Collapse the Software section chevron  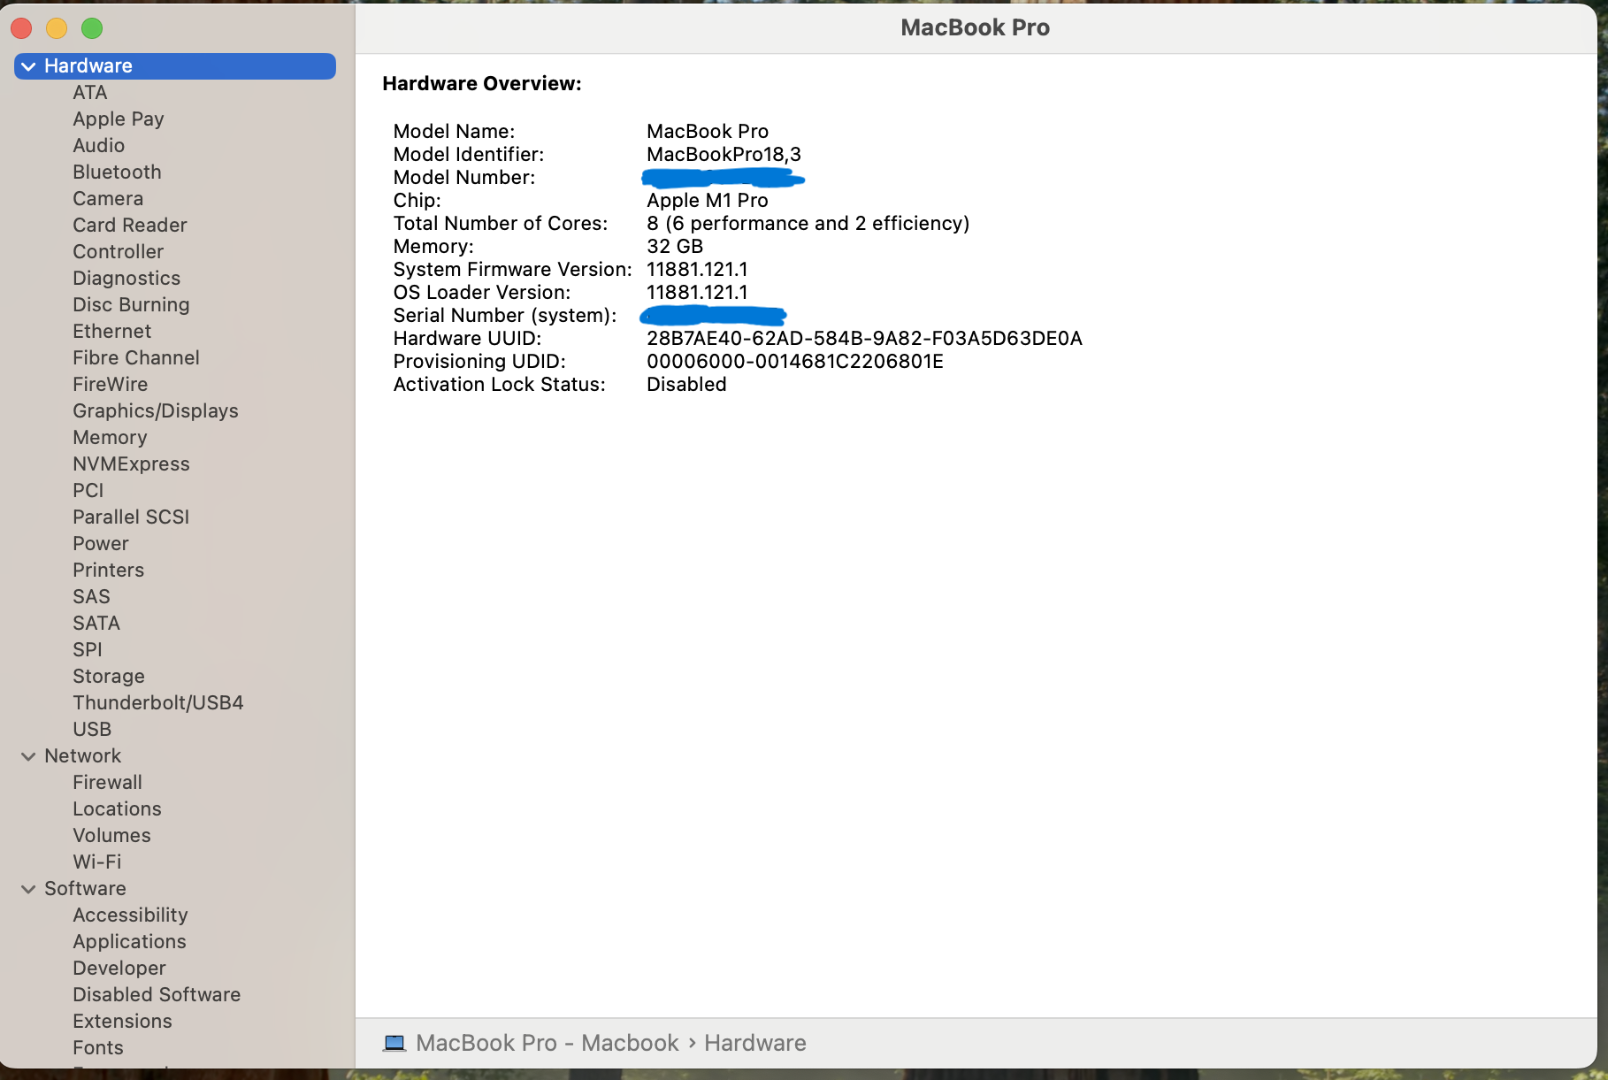coord(28,889)
